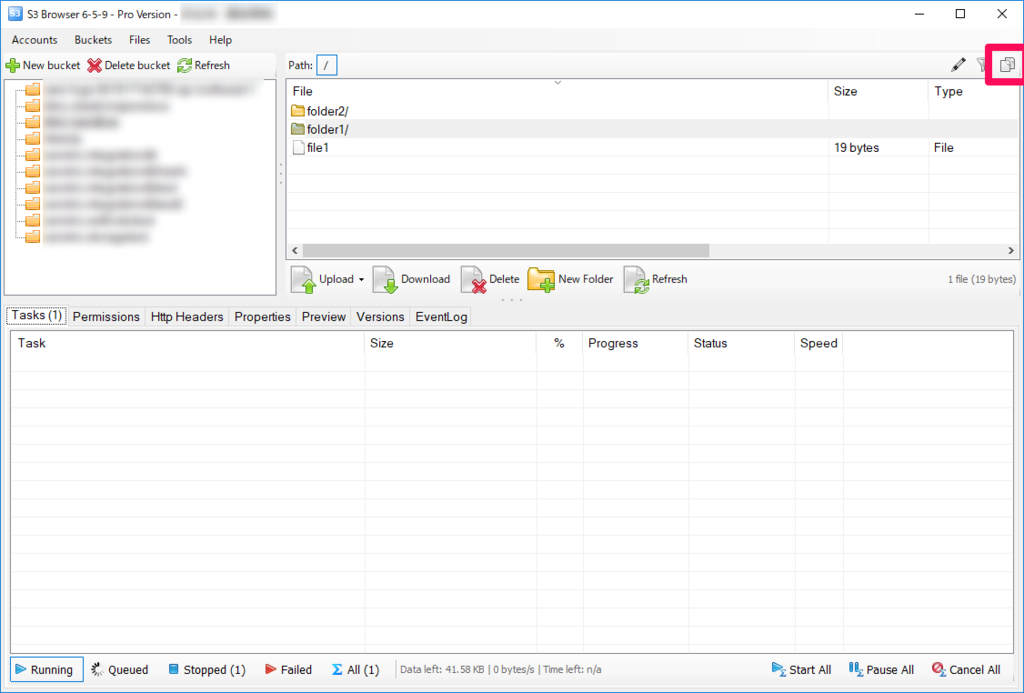Viewport: 1024px width, 693px height.
Task: Switch to the Permissions tab
Action: click(x=106, y=317)
